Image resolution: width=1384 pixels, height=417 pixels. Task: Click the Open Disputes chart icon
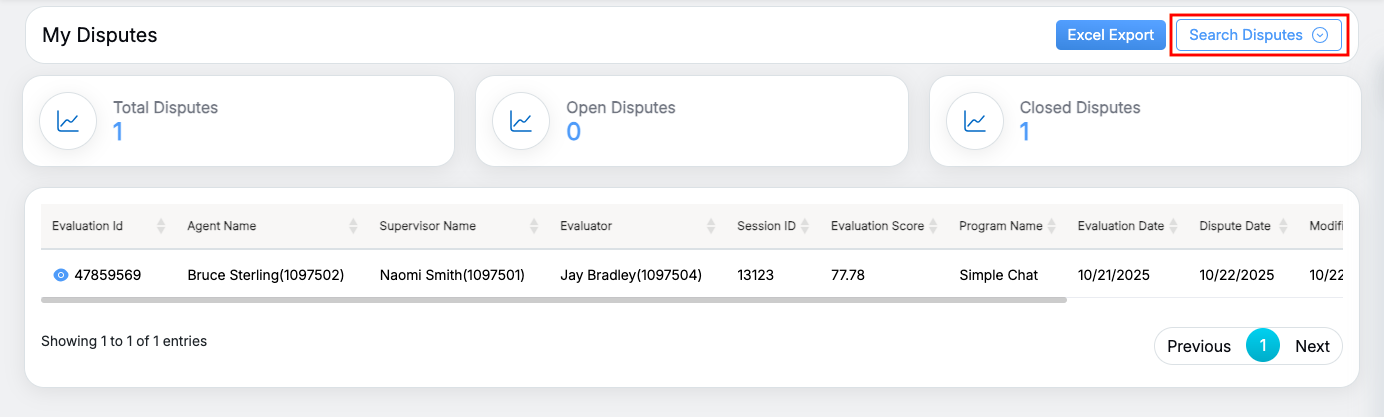click(521, 121)
